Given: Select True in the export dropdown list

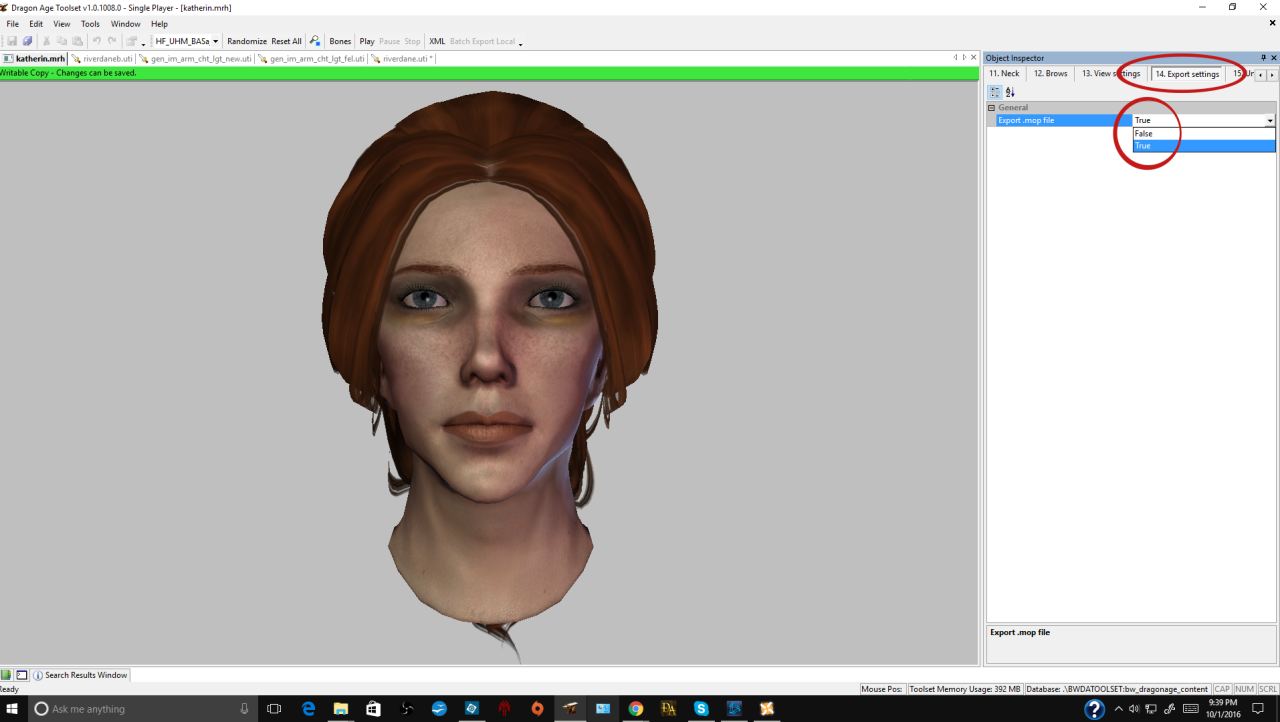Looking at the screenshot, I should point(1144,146).
